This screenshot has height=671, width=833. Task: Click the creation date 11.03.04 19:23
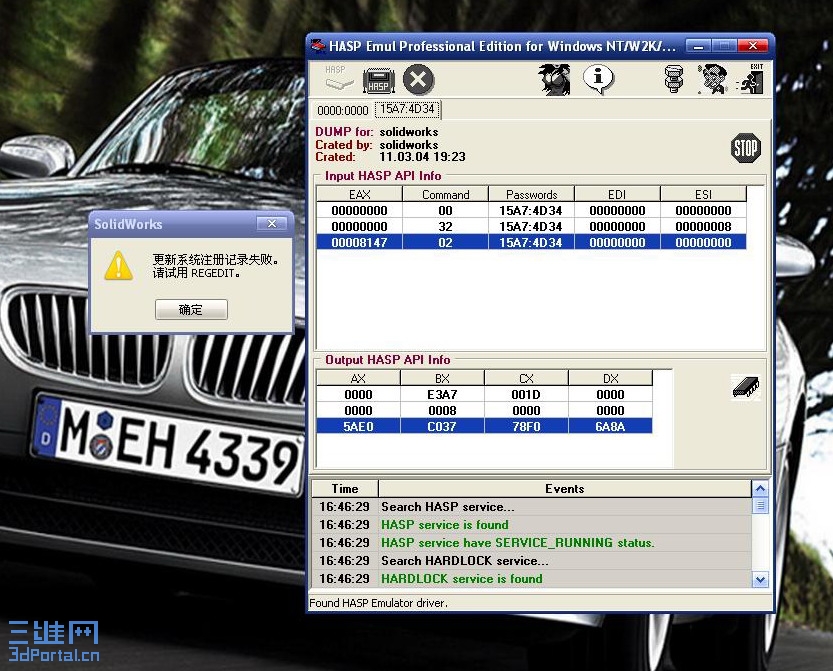(x=422, y=157)
